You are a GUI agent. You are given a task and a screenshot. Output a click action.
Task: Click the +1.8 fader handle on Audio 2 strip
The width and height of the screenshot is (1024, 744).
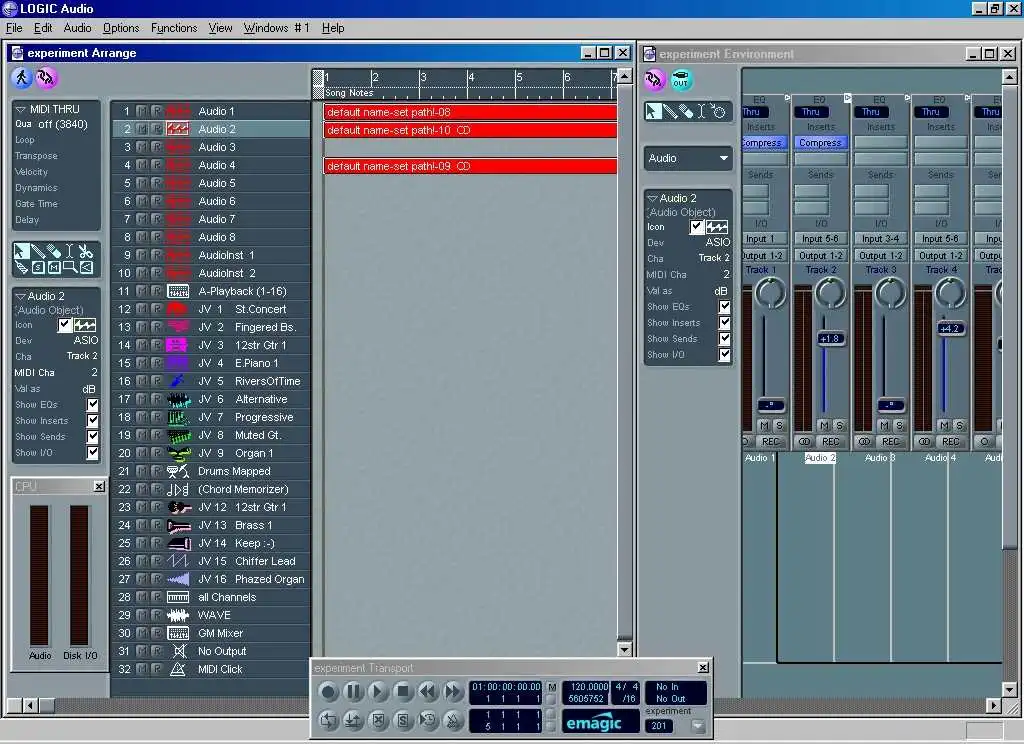[830, 338]
